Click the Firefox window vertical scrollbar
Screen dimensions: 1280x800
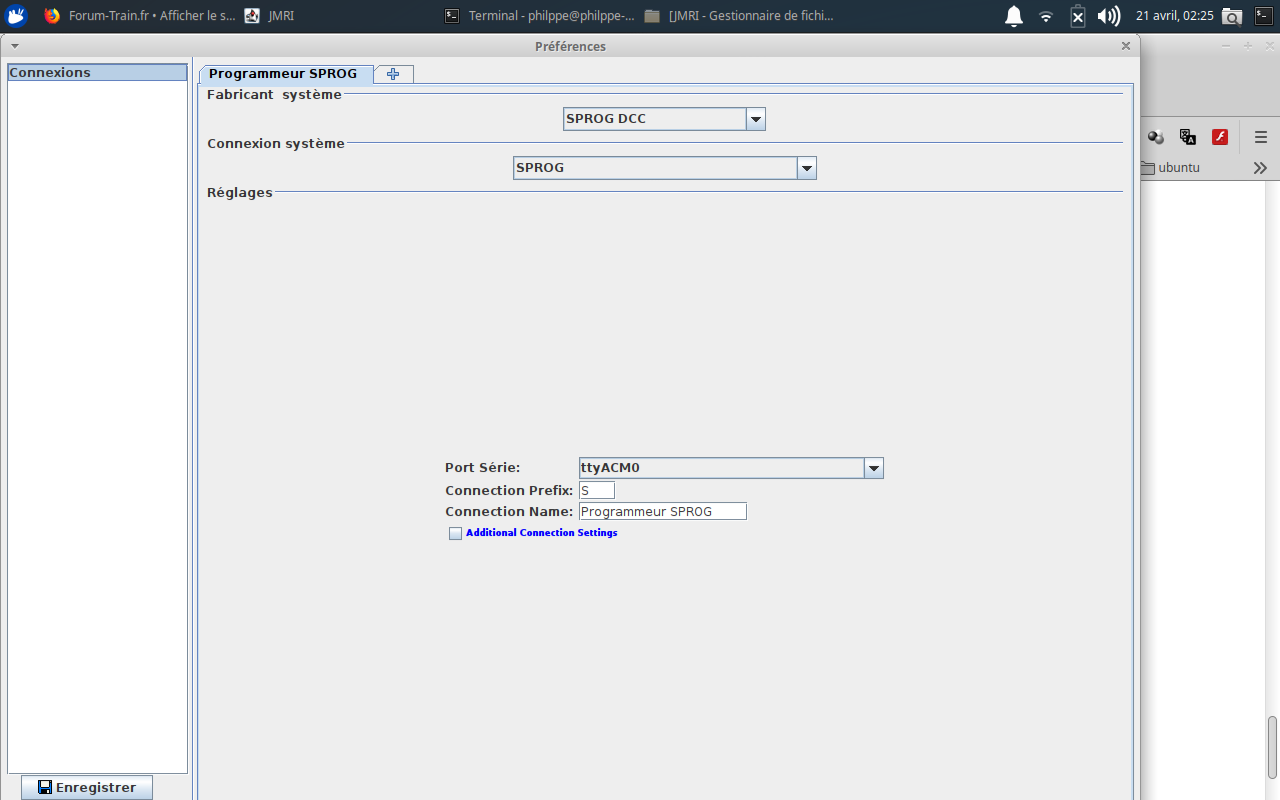1273,747
